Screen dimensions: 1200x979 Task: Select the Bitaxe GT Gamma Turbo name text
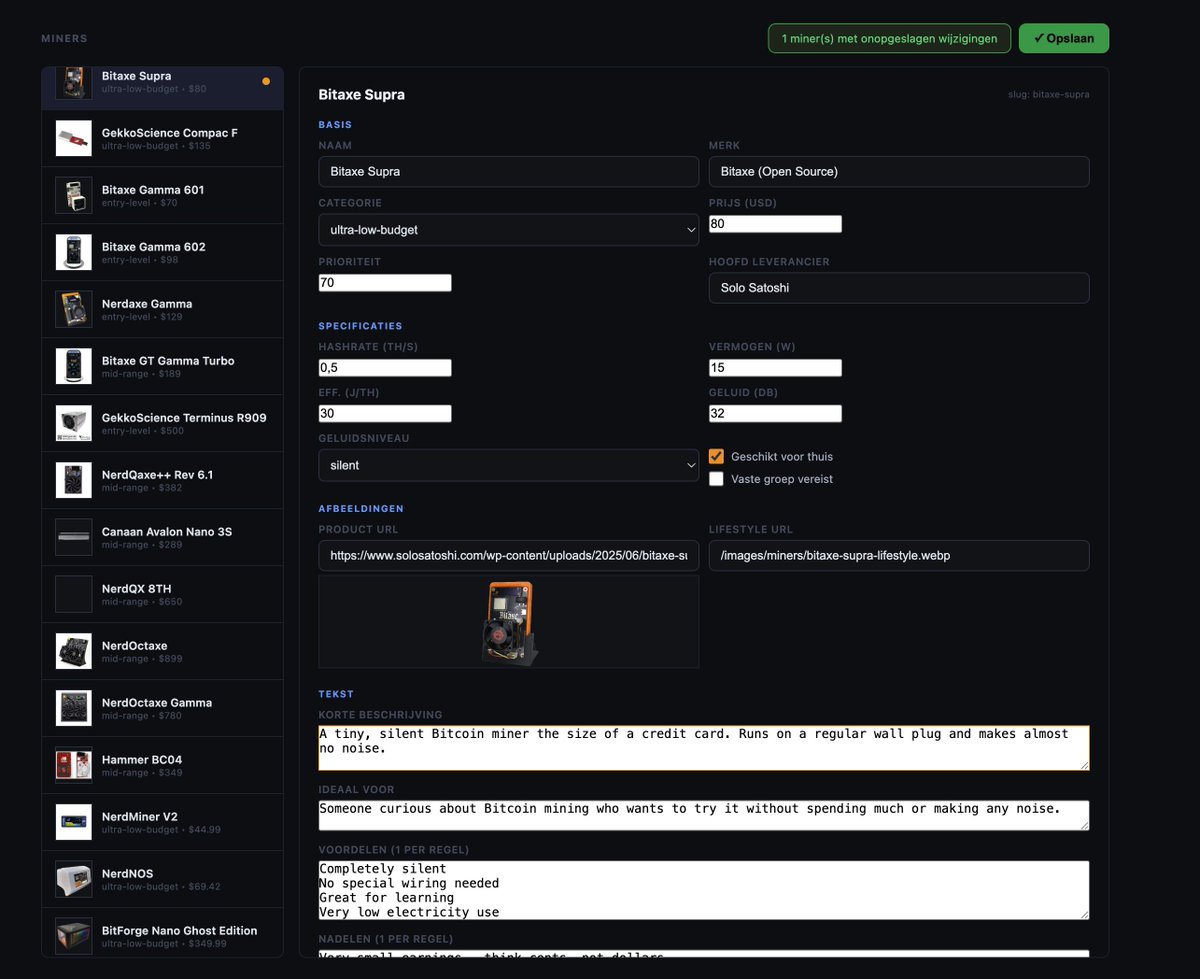pyautogui.click(x=168, y=361)
